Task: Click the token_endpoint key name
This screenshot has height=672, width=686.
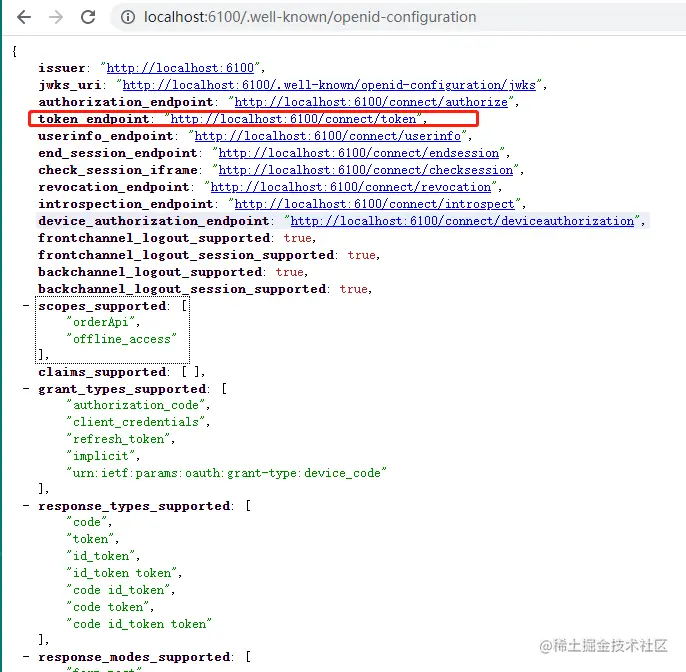Action: 94,119
